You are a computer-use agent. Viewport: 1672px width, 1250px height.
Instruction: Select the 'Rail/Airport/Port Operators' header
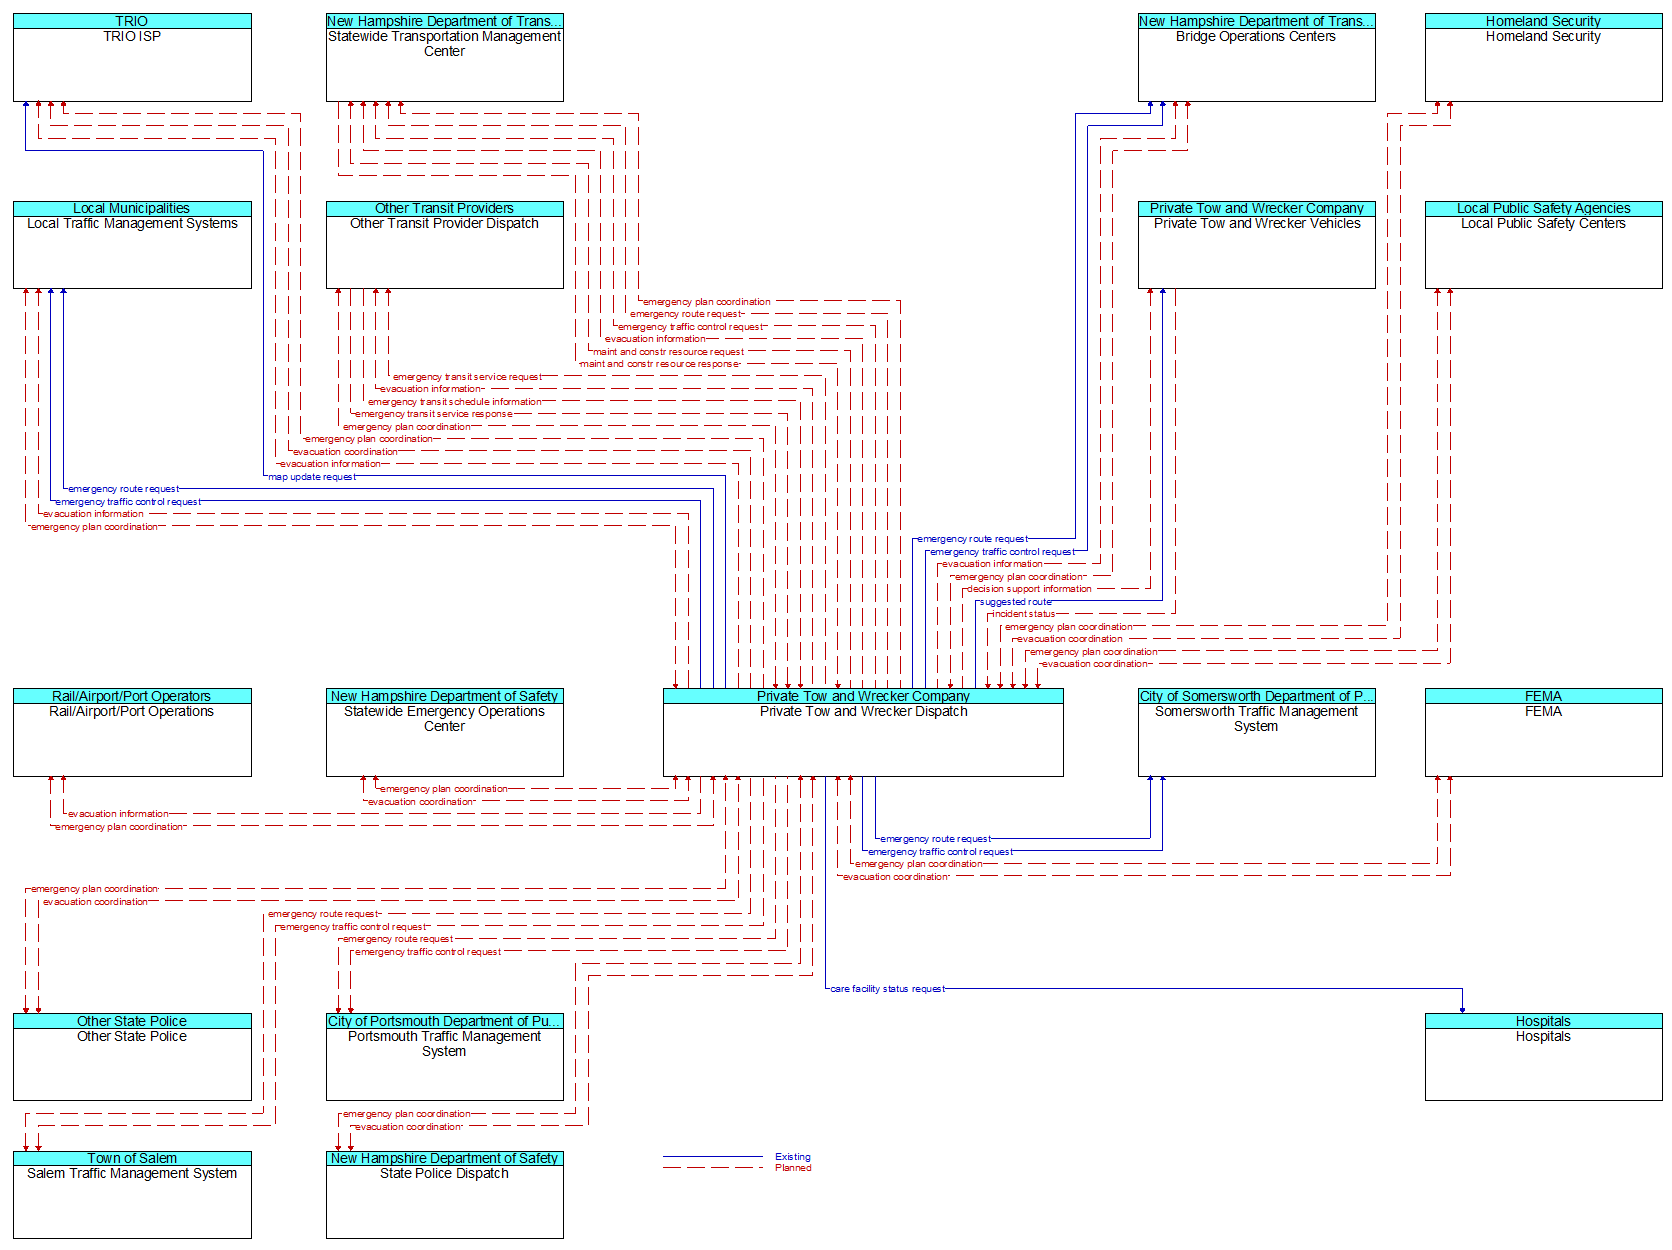point(132,697)
